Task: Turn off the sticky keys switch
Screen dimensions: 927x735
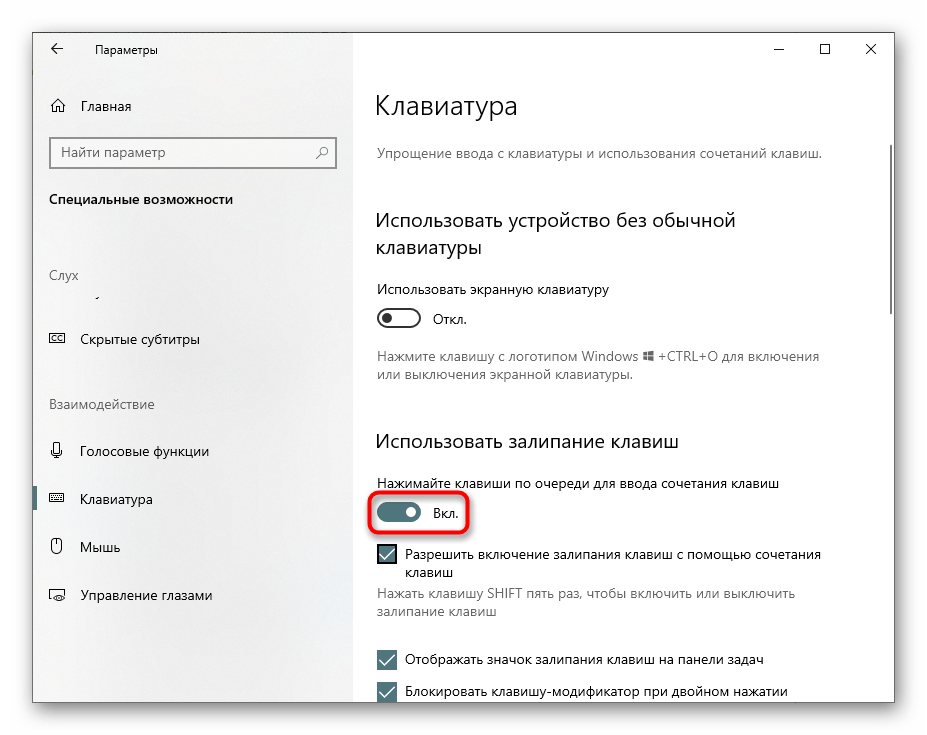Action: click(398, 512)
